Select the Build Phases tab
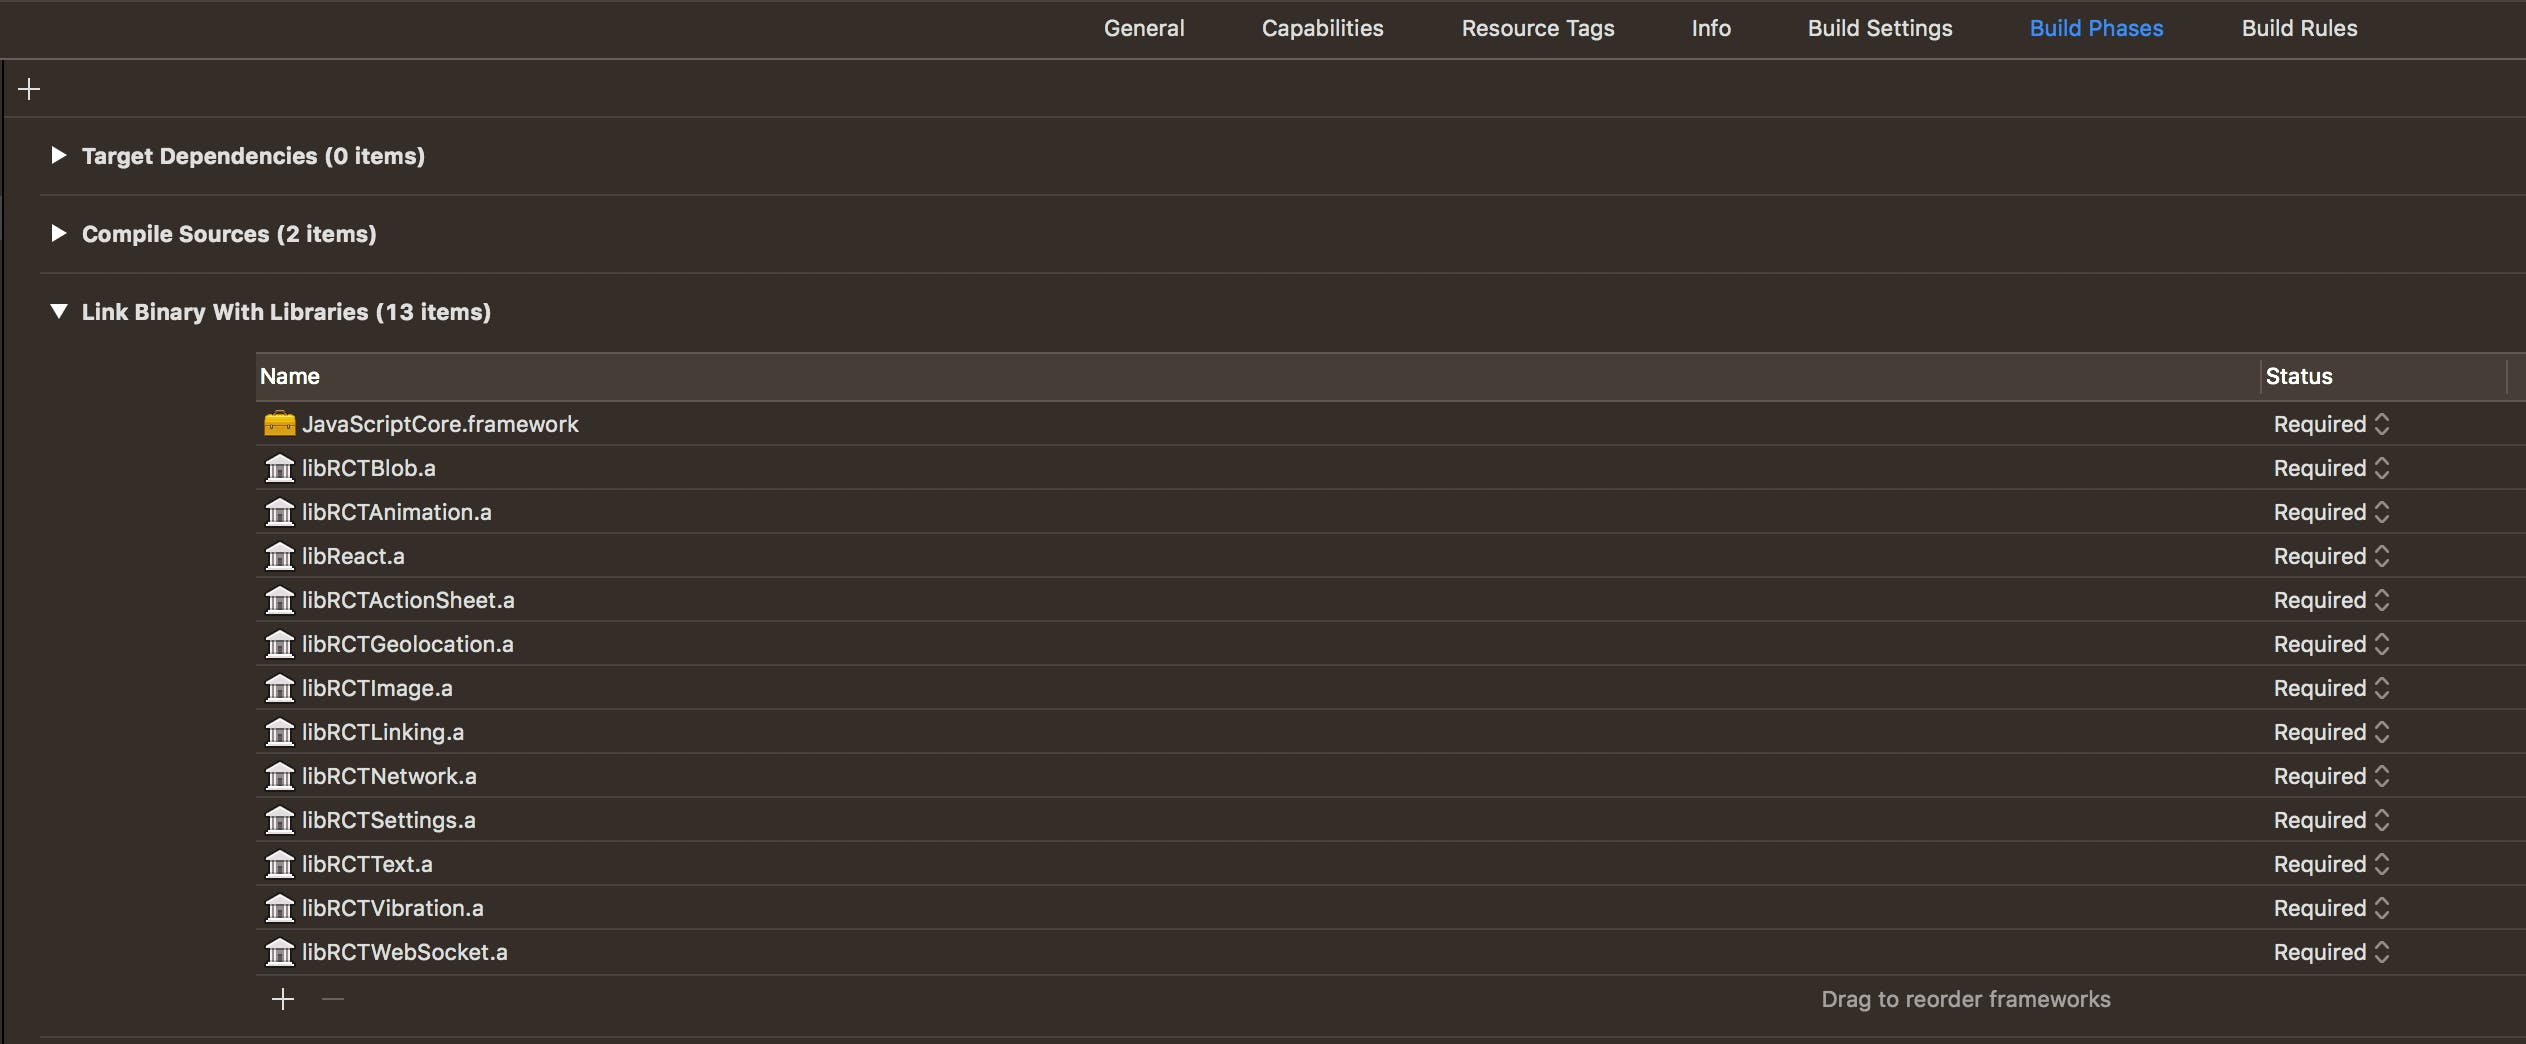Image resolution: width=2526 pixels, height=1044 pixels. (2096, 28)
